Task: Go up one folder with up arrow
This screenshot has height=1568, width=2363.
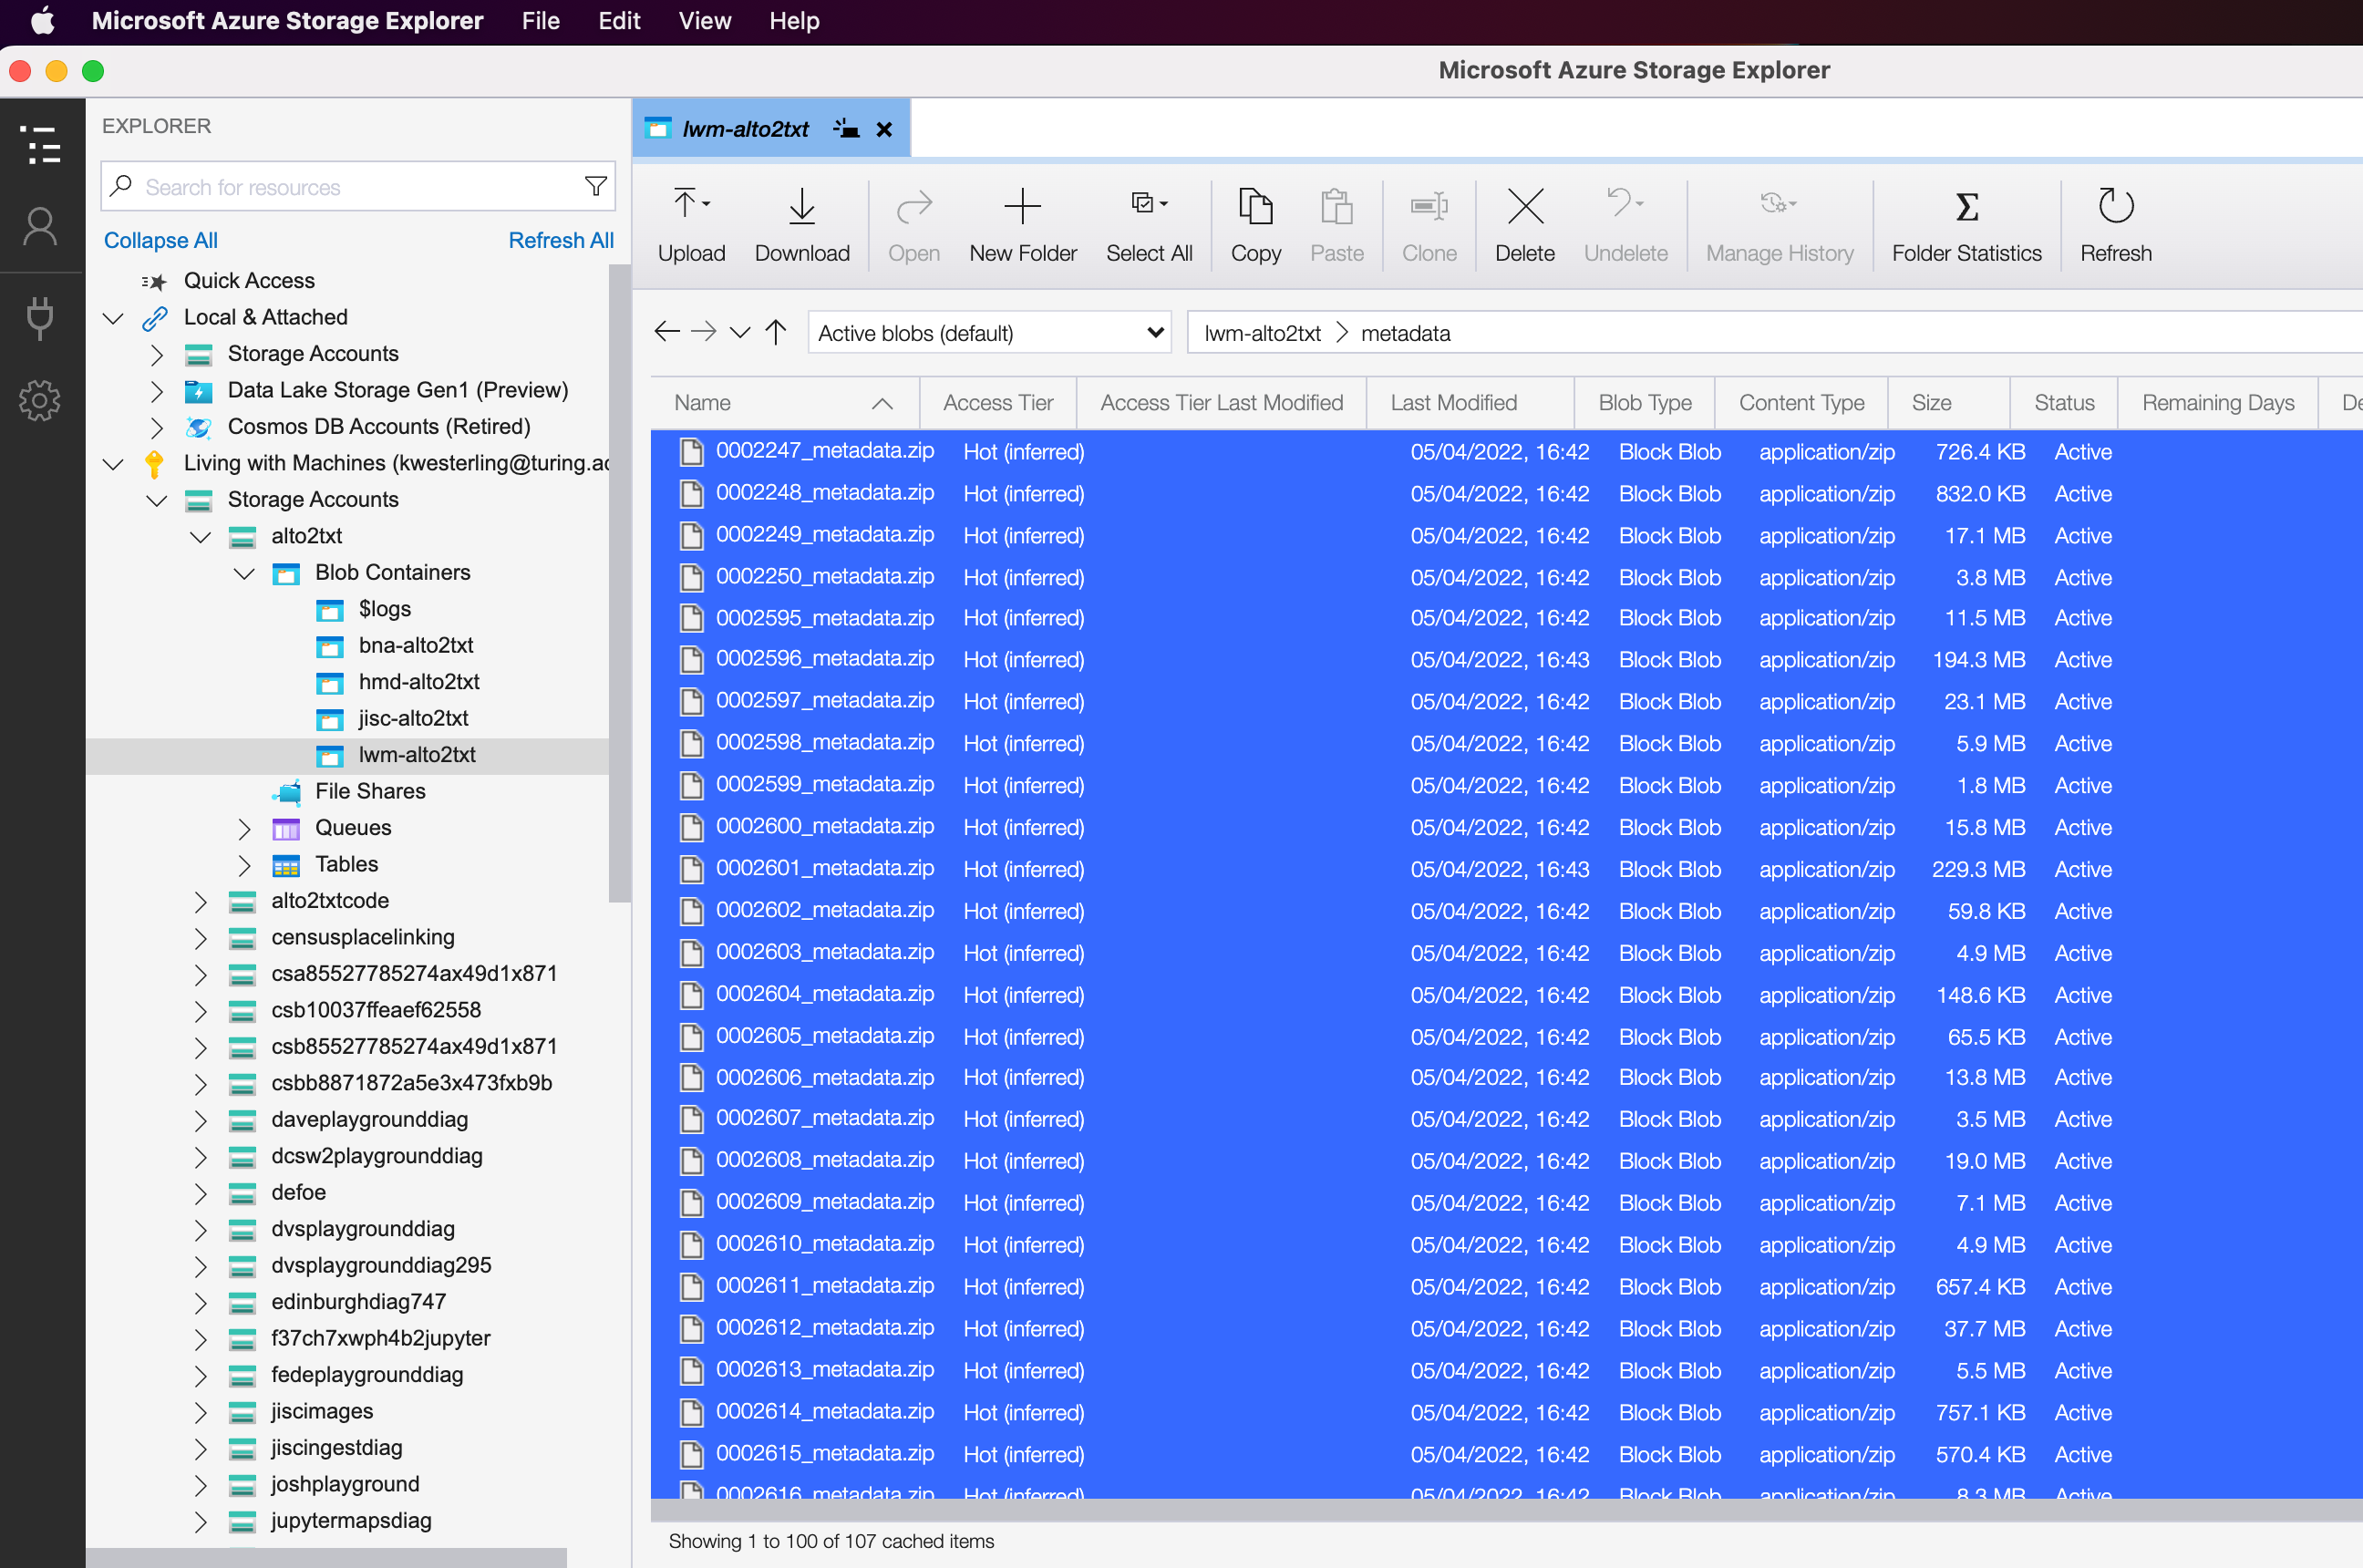Action: point(776,332)
